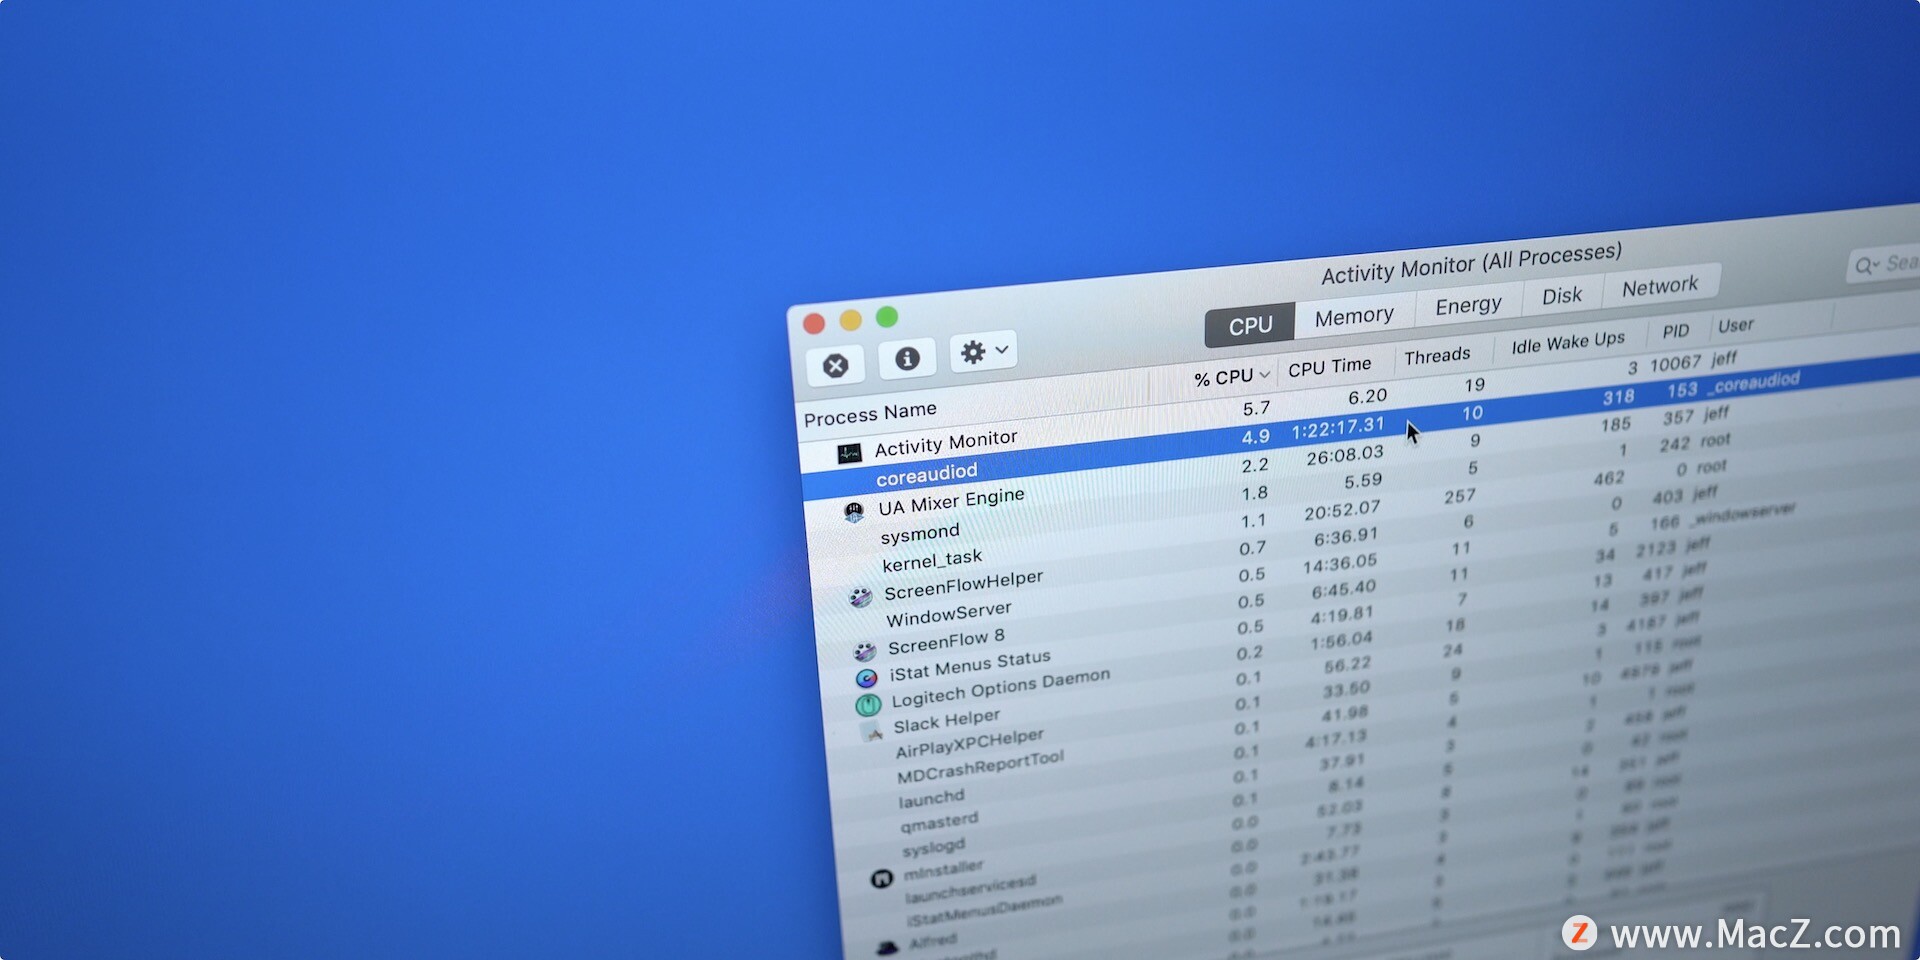Click the minstaller process icon
The image size is (1920, 960).
(x=881, y=879)
